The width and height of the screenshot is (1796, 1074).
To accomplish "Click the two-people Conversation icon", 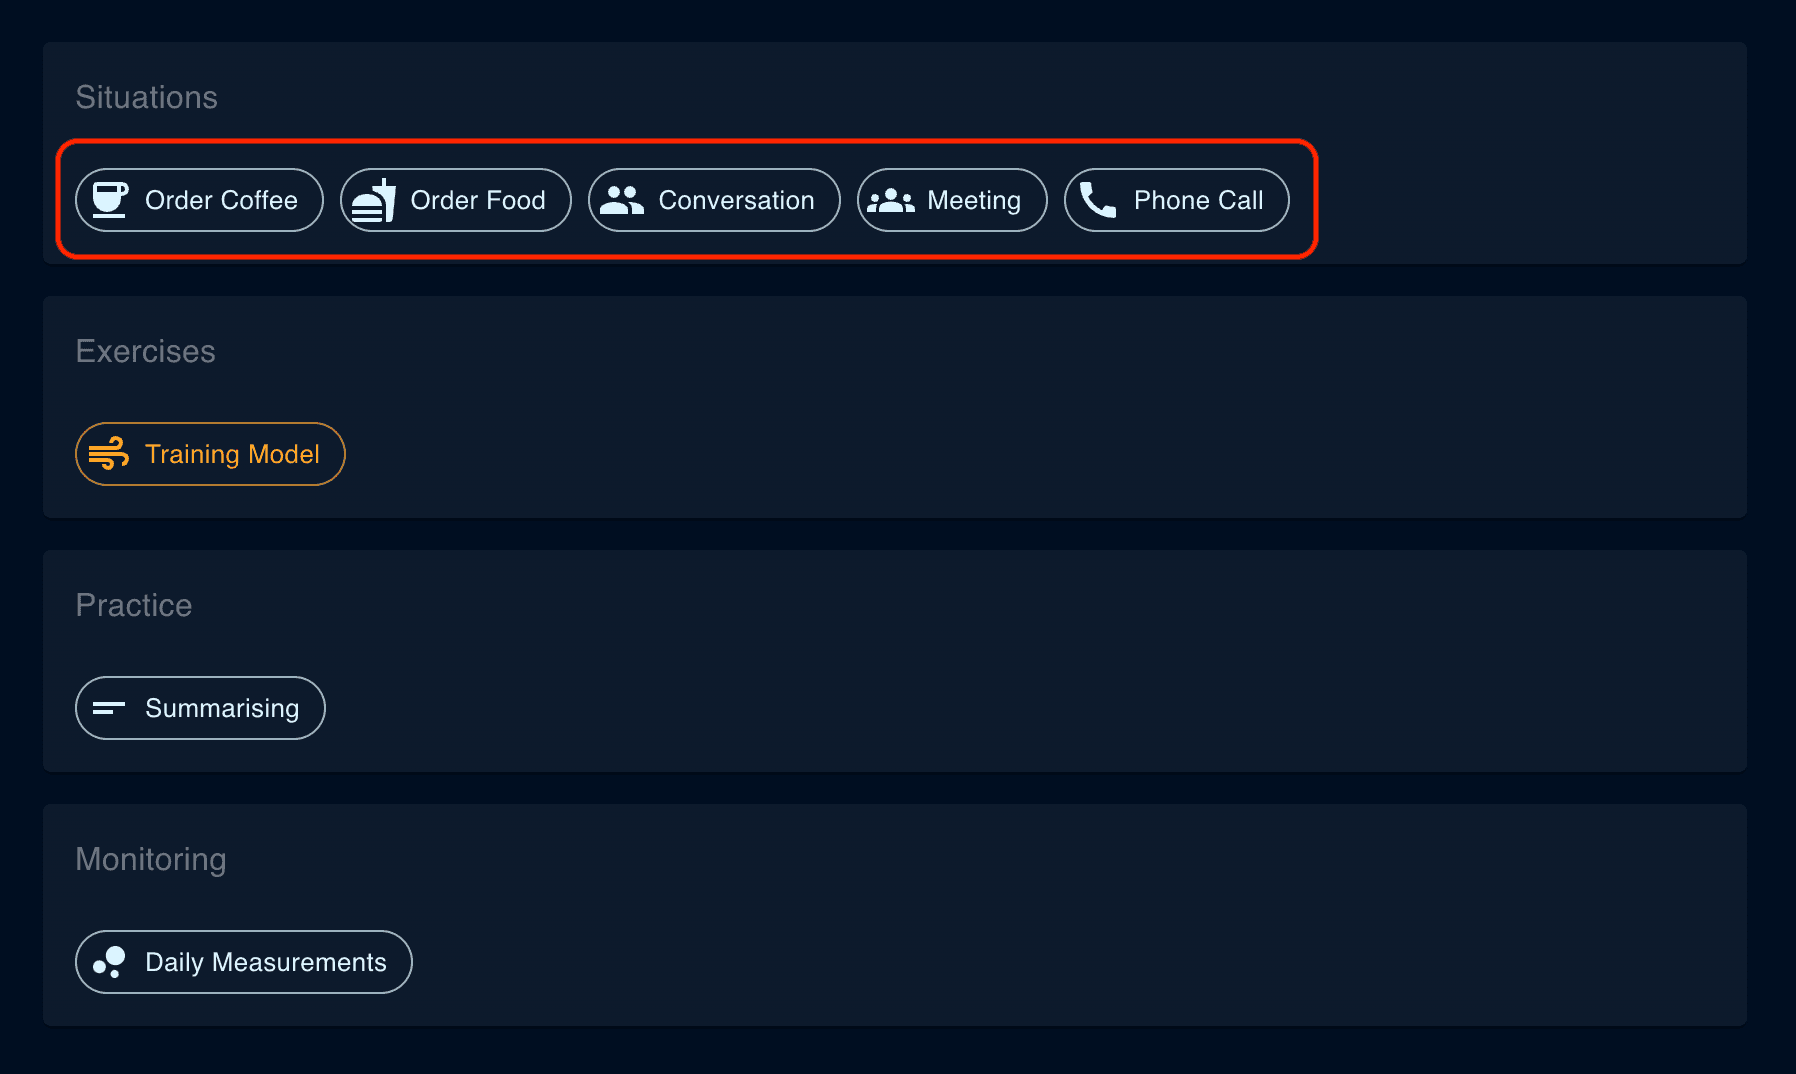I will (622, 200).
